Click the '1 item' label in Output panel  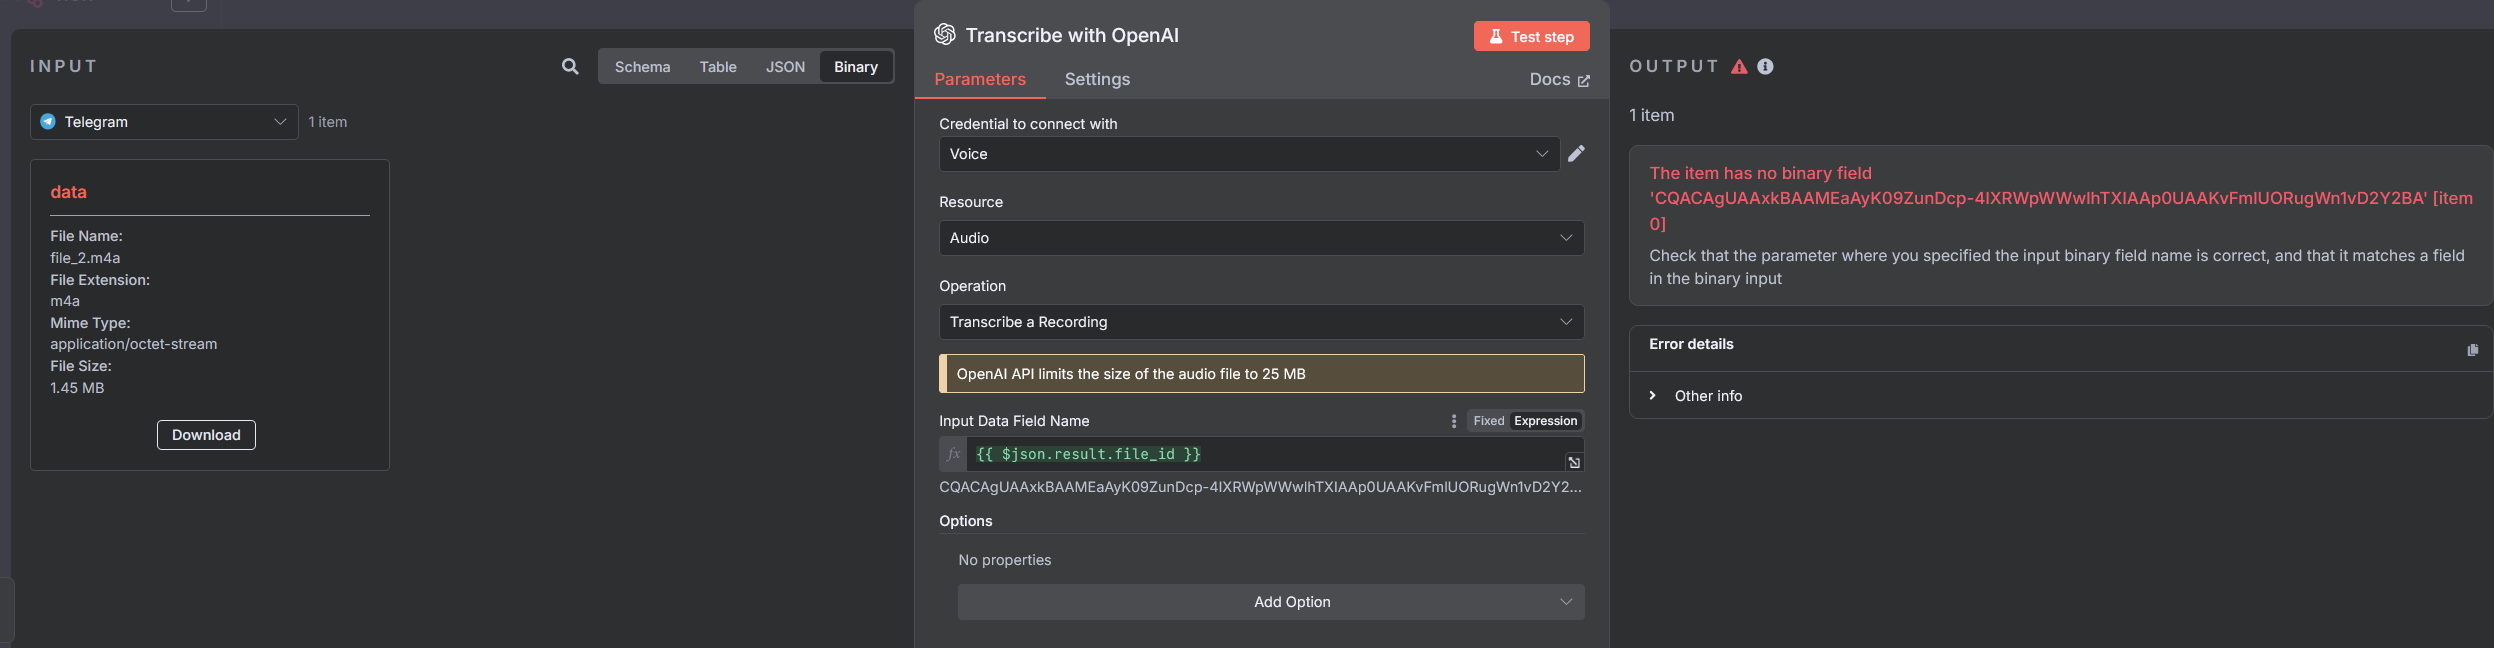click(x=1651, y=115)
